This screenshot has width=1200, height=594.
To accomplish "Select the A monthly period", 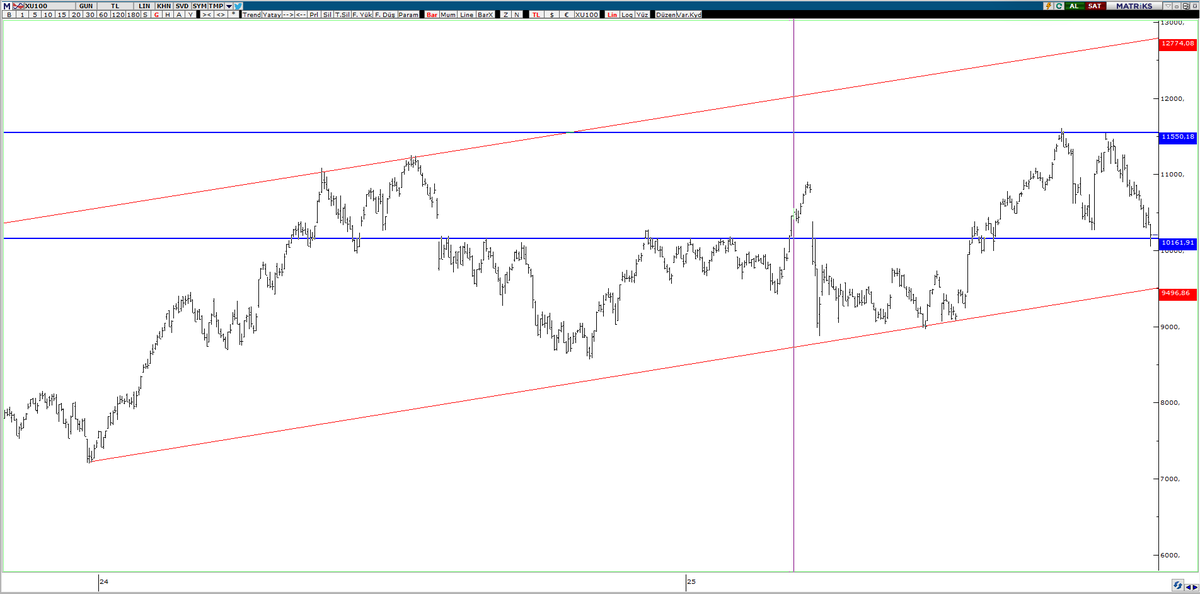I will [179, 15].
